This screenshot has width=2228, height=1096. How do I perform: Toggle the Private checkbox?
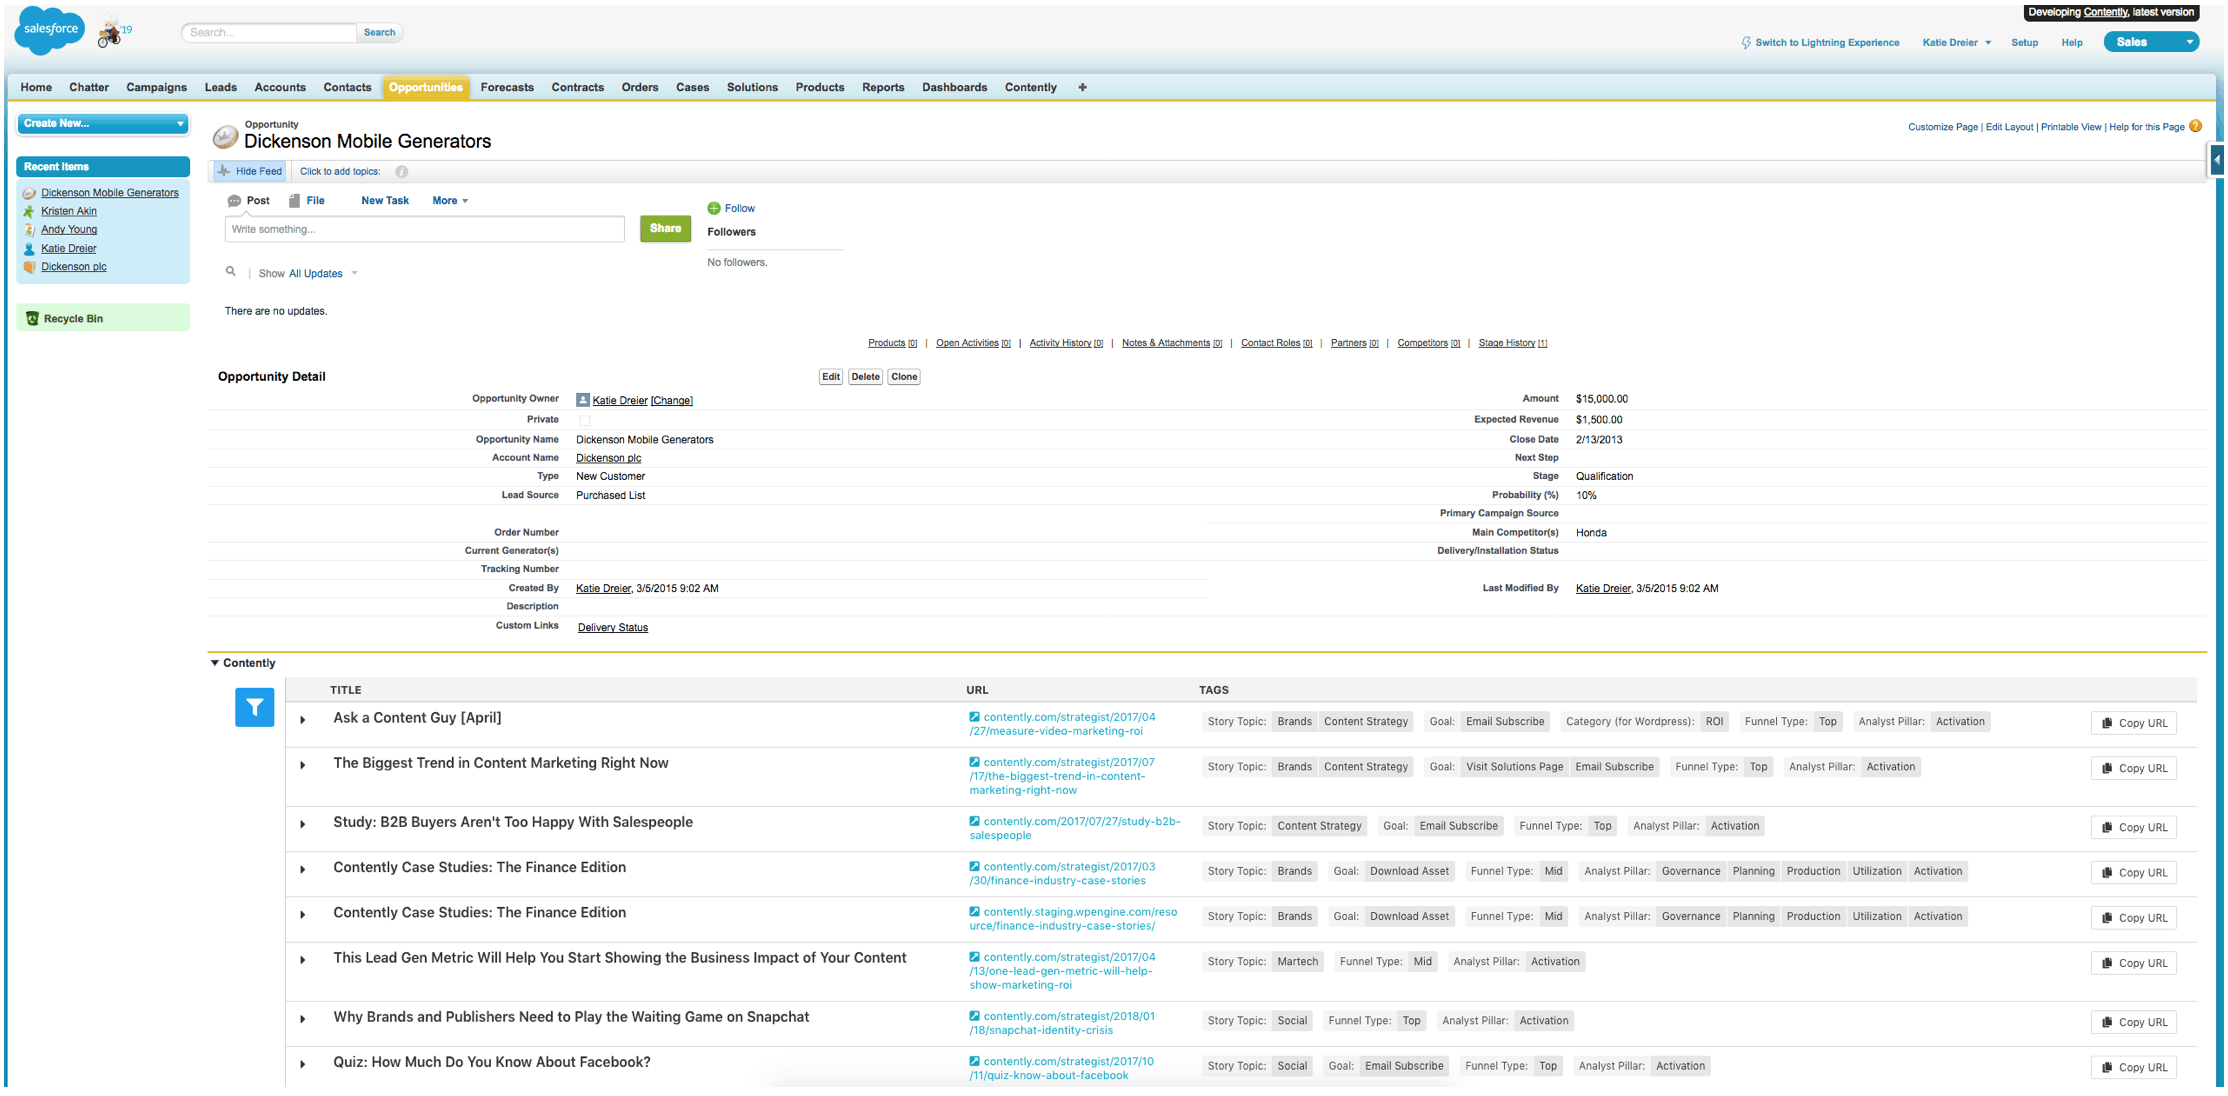[x=584, y=420]
